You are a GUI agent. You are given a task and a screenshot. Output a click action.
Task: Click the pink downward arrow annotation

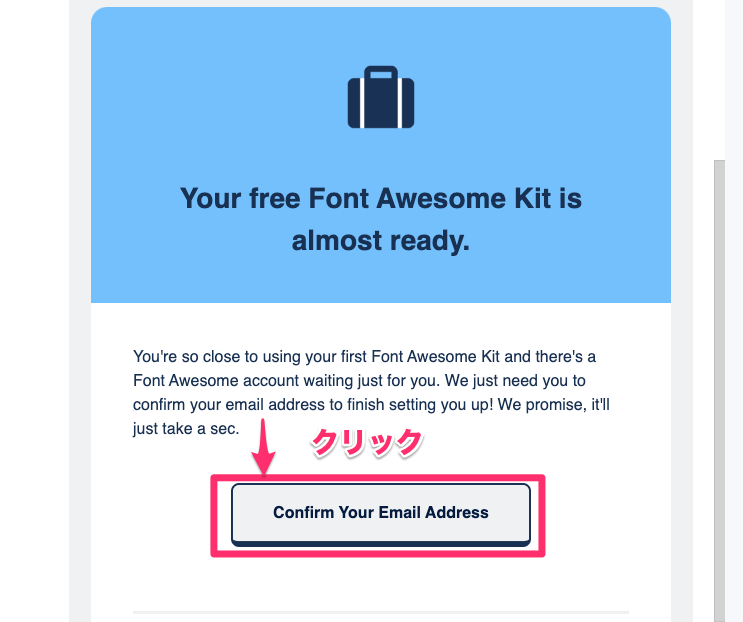coord(263,446)
